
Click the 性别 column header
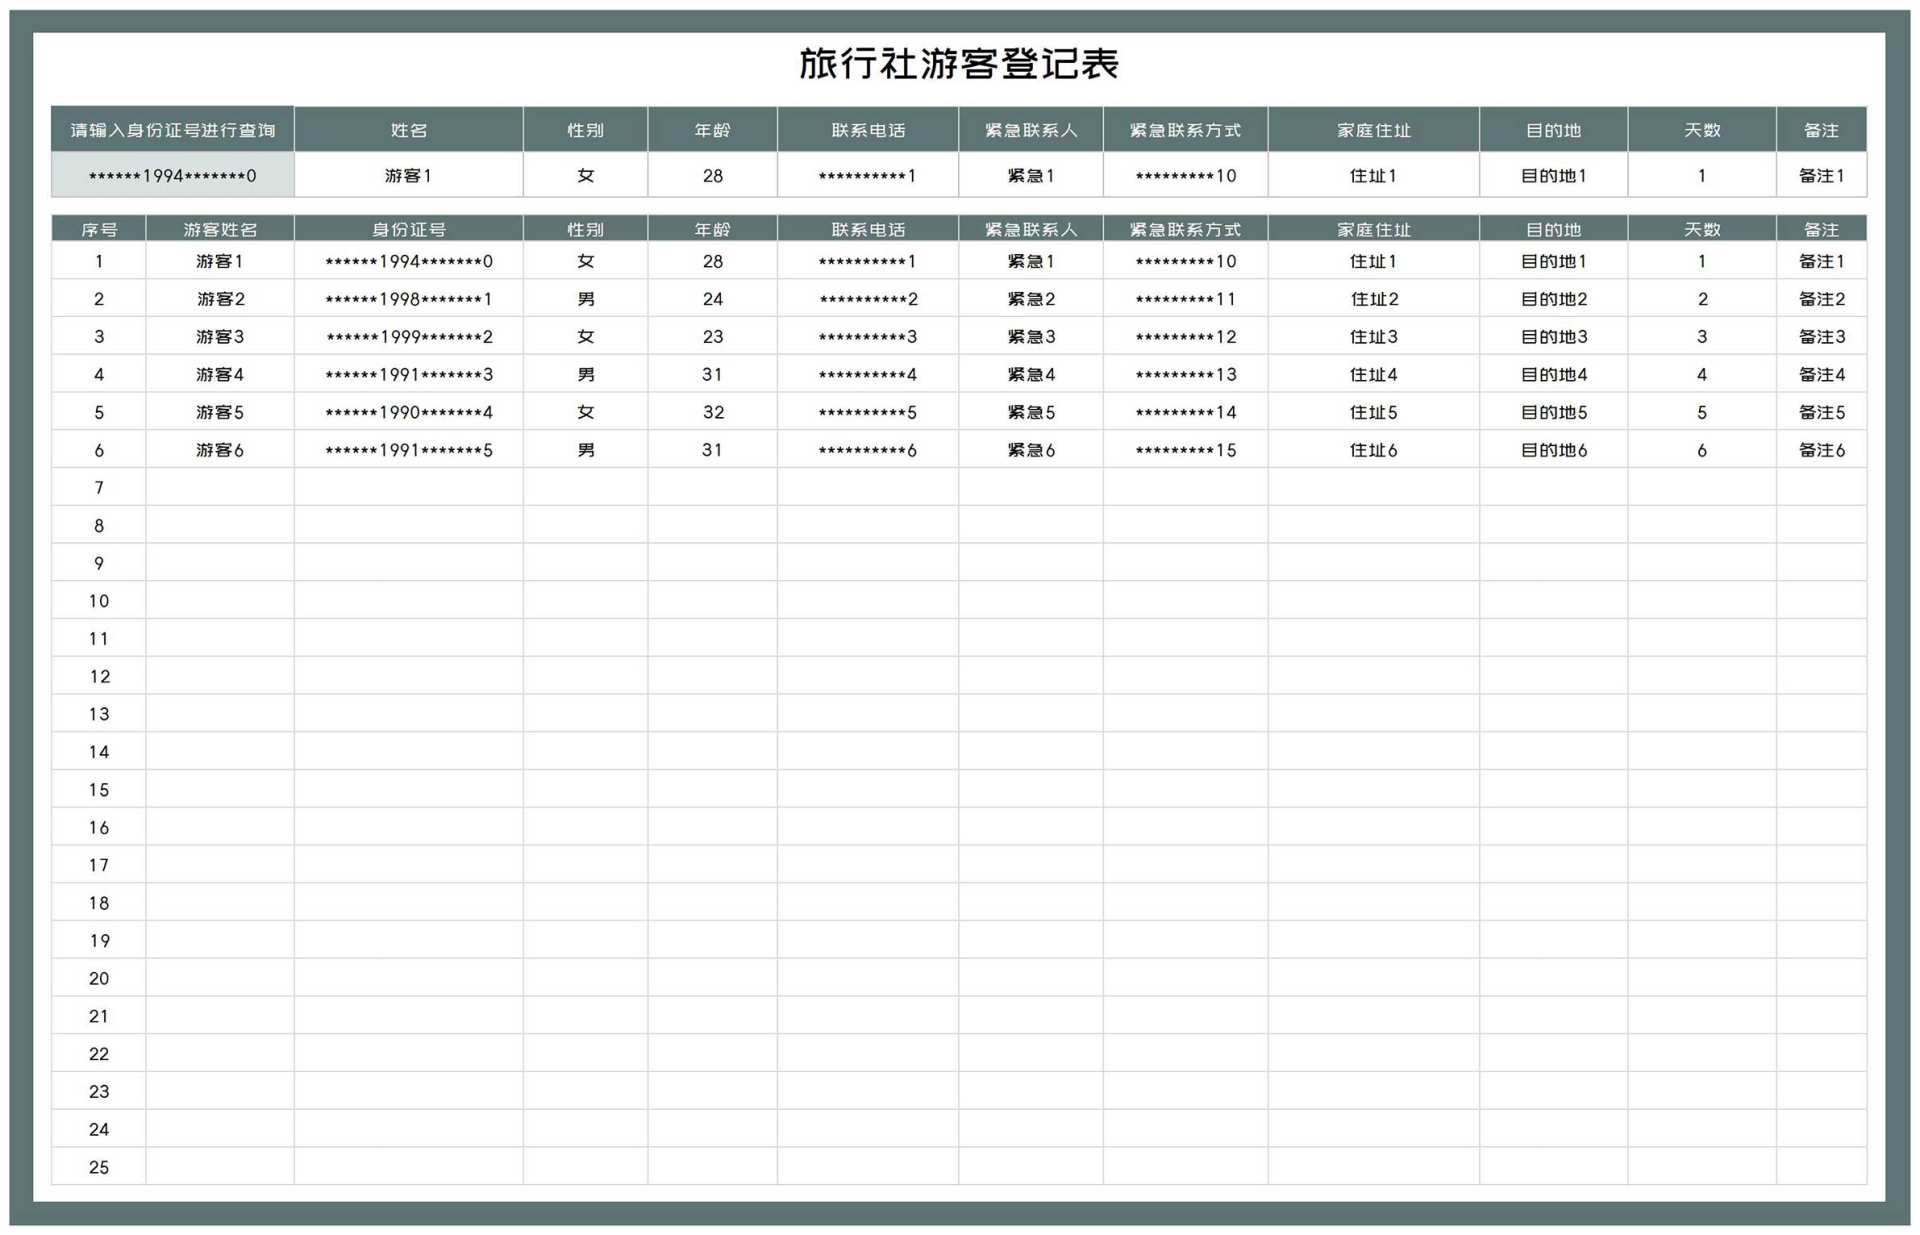point(585,129)
